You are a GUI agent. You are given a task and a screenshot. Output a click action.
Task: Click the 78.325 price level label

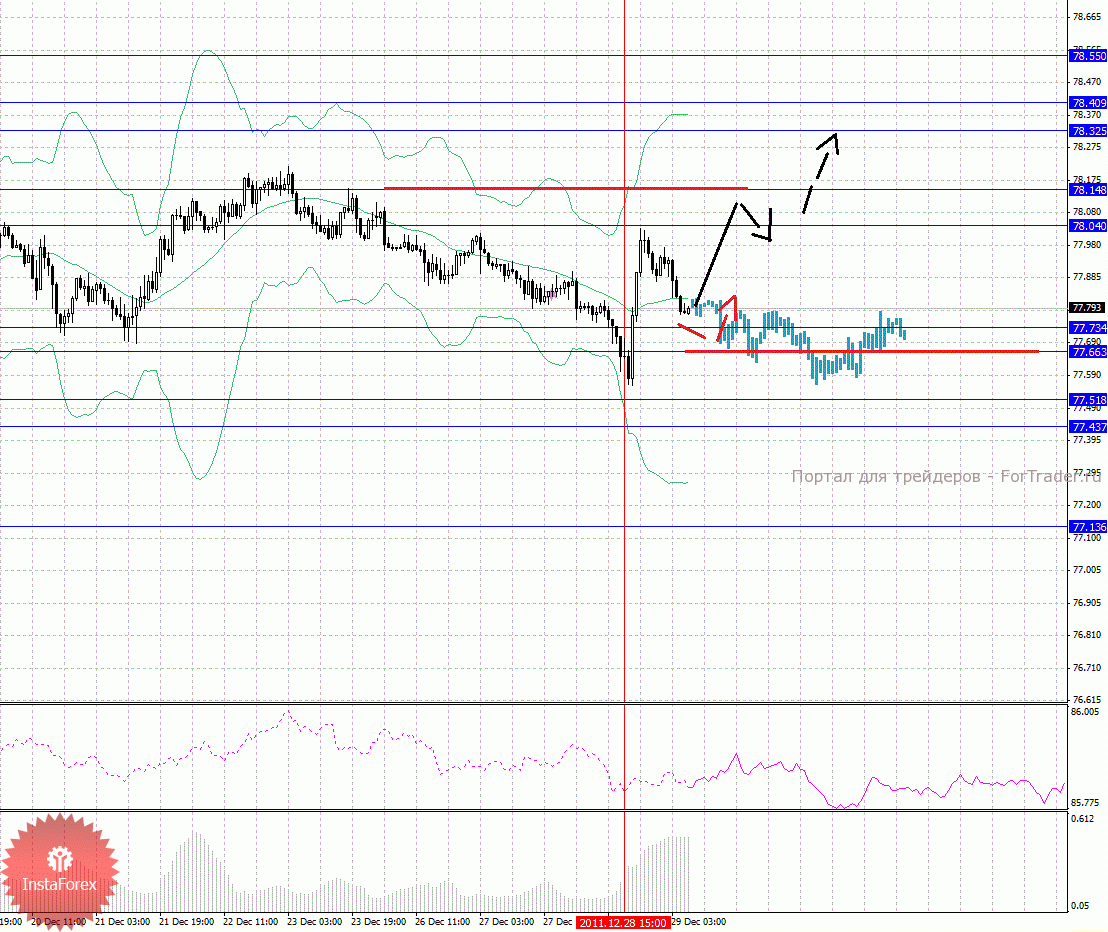pyautogui.click(x=1088, y=131)
